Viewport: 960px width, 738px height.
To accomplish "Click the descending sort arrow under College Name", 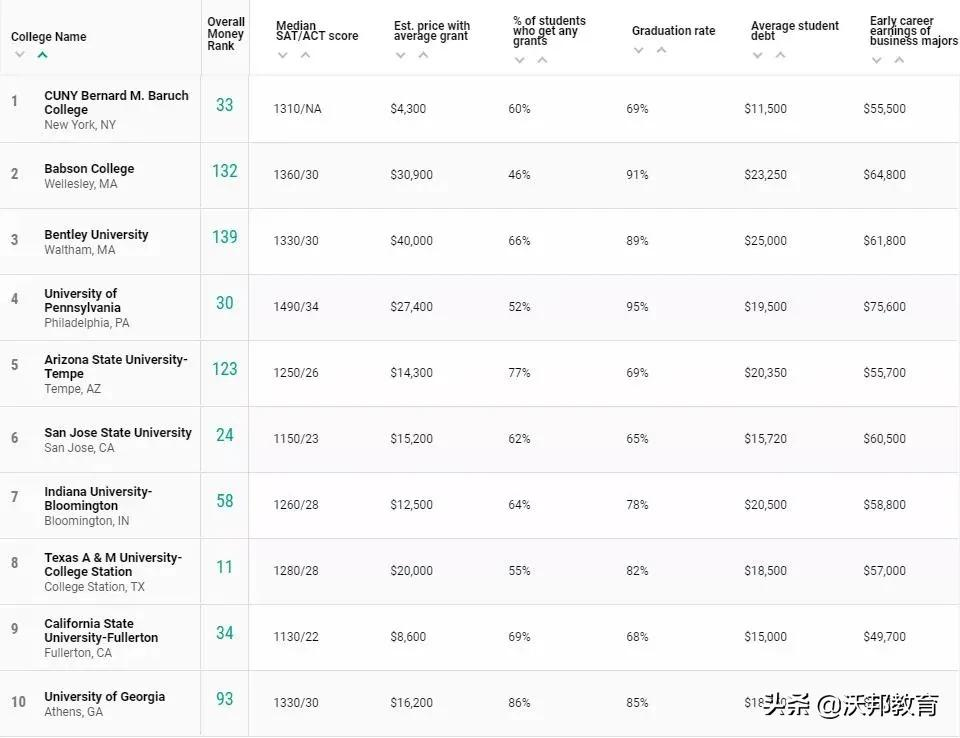I will pyautogui.click(x=18, y=55).
